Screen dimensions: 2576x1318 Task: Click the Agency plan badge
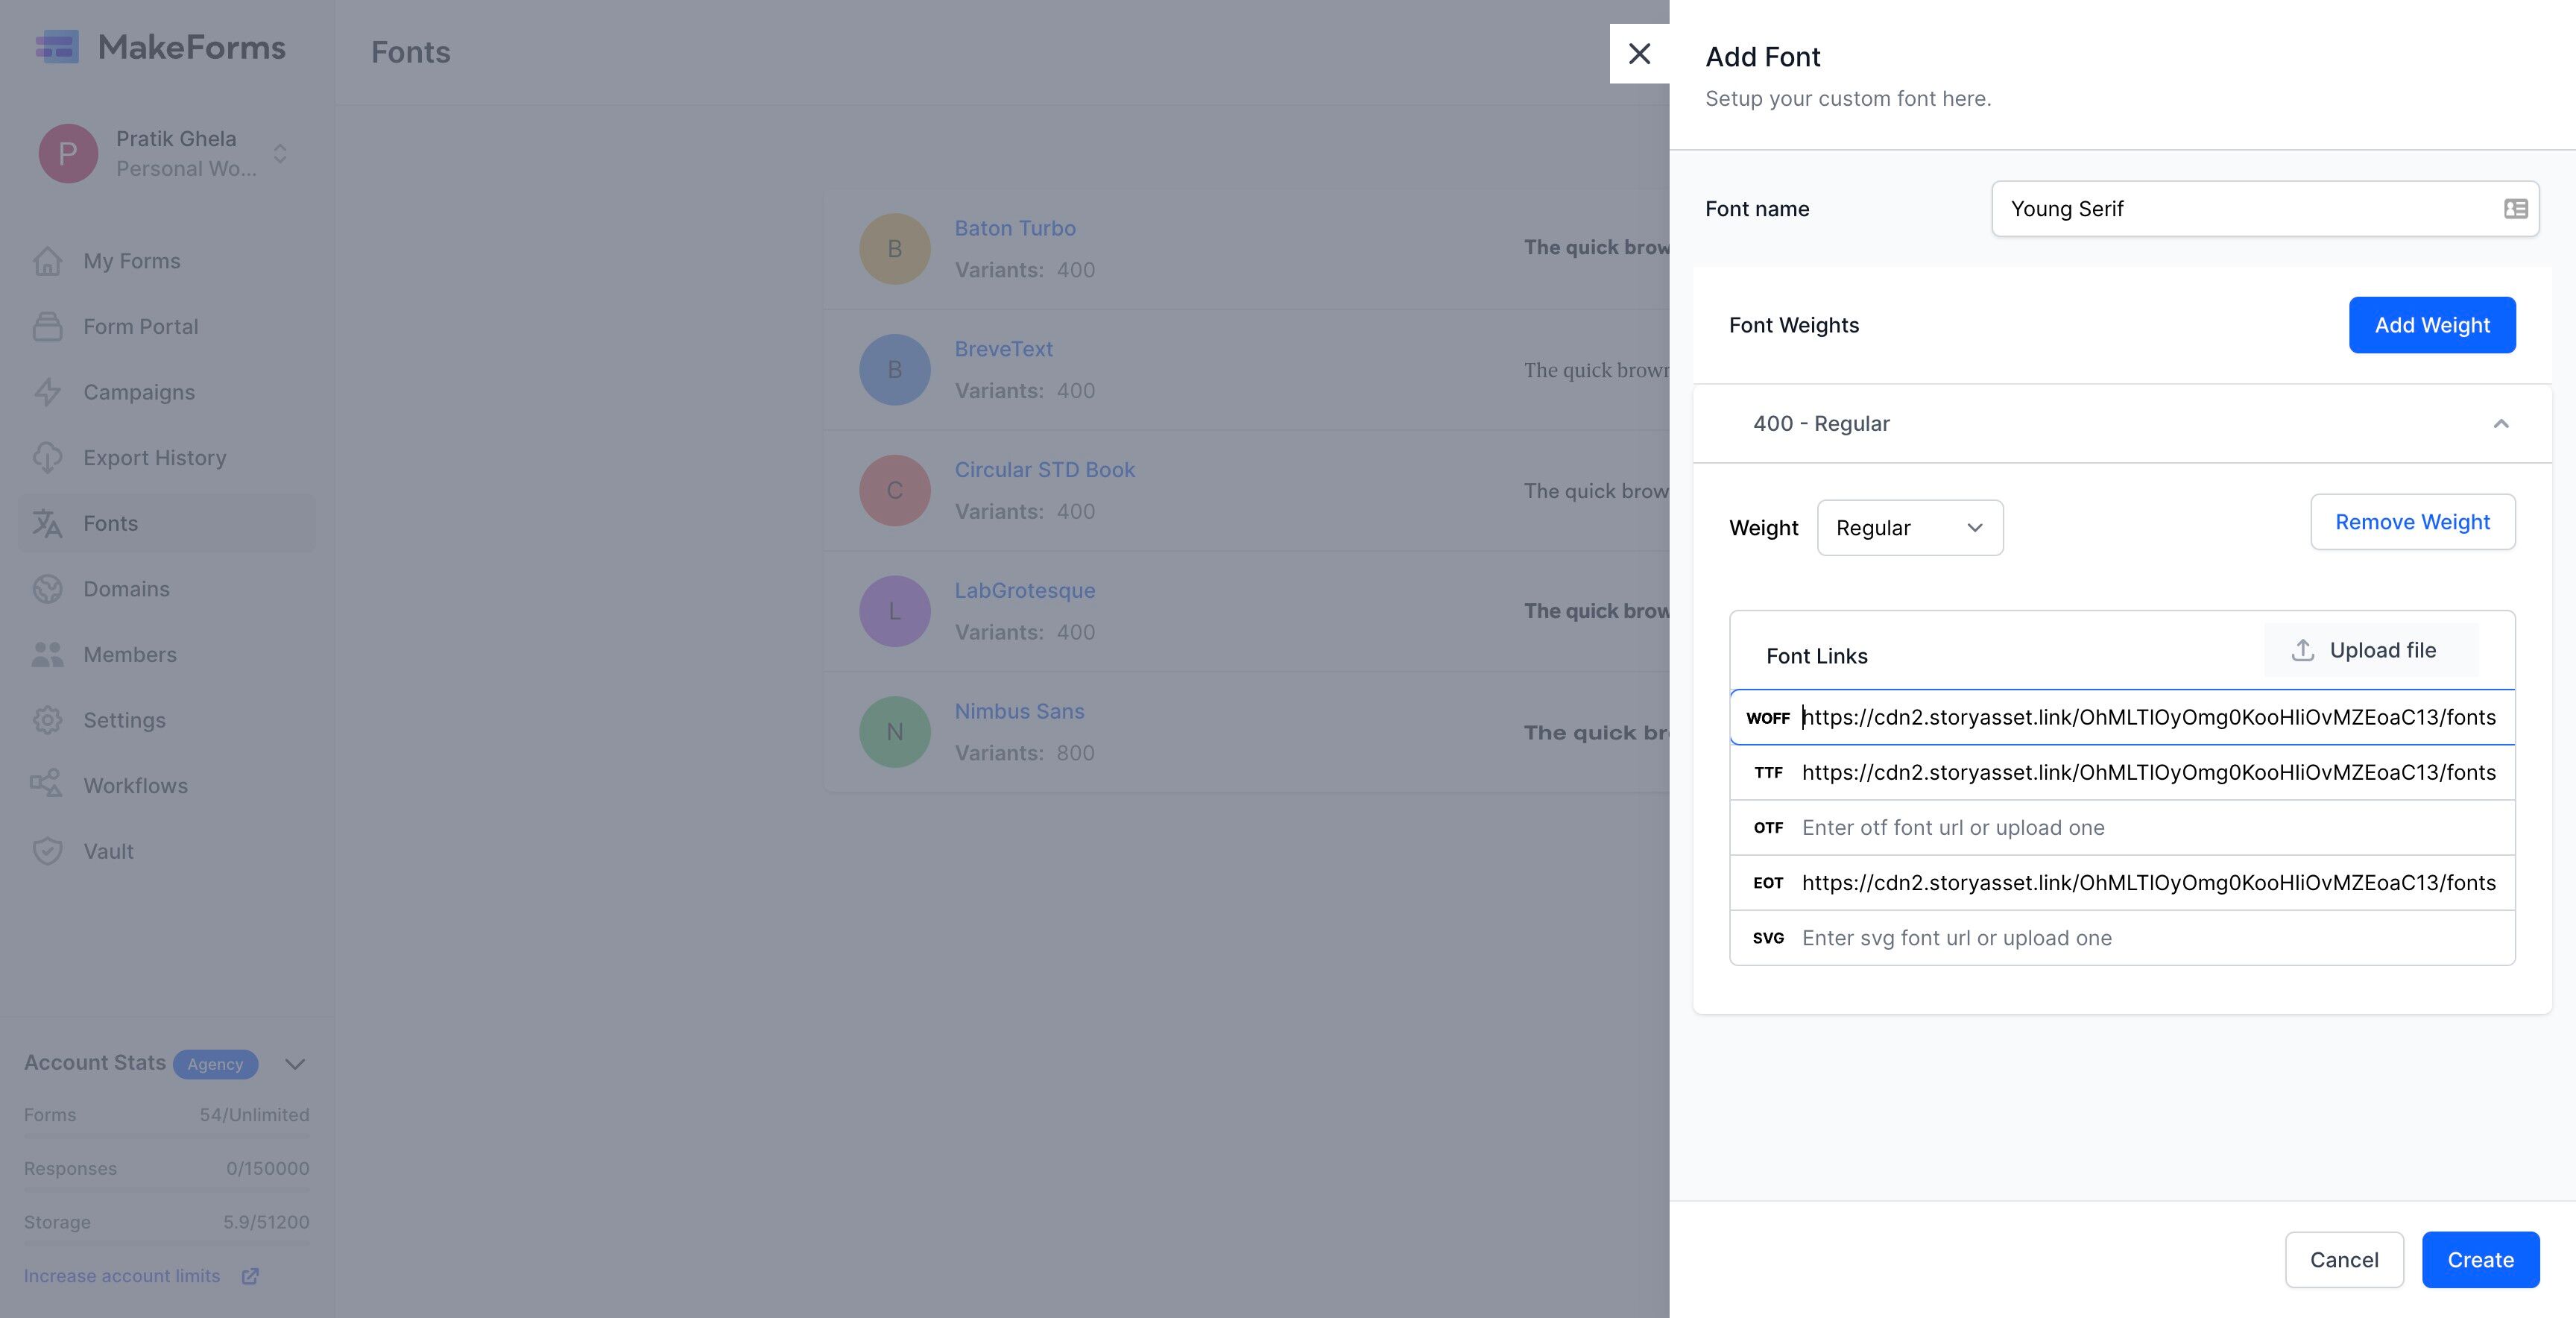tap(215, 1064)
